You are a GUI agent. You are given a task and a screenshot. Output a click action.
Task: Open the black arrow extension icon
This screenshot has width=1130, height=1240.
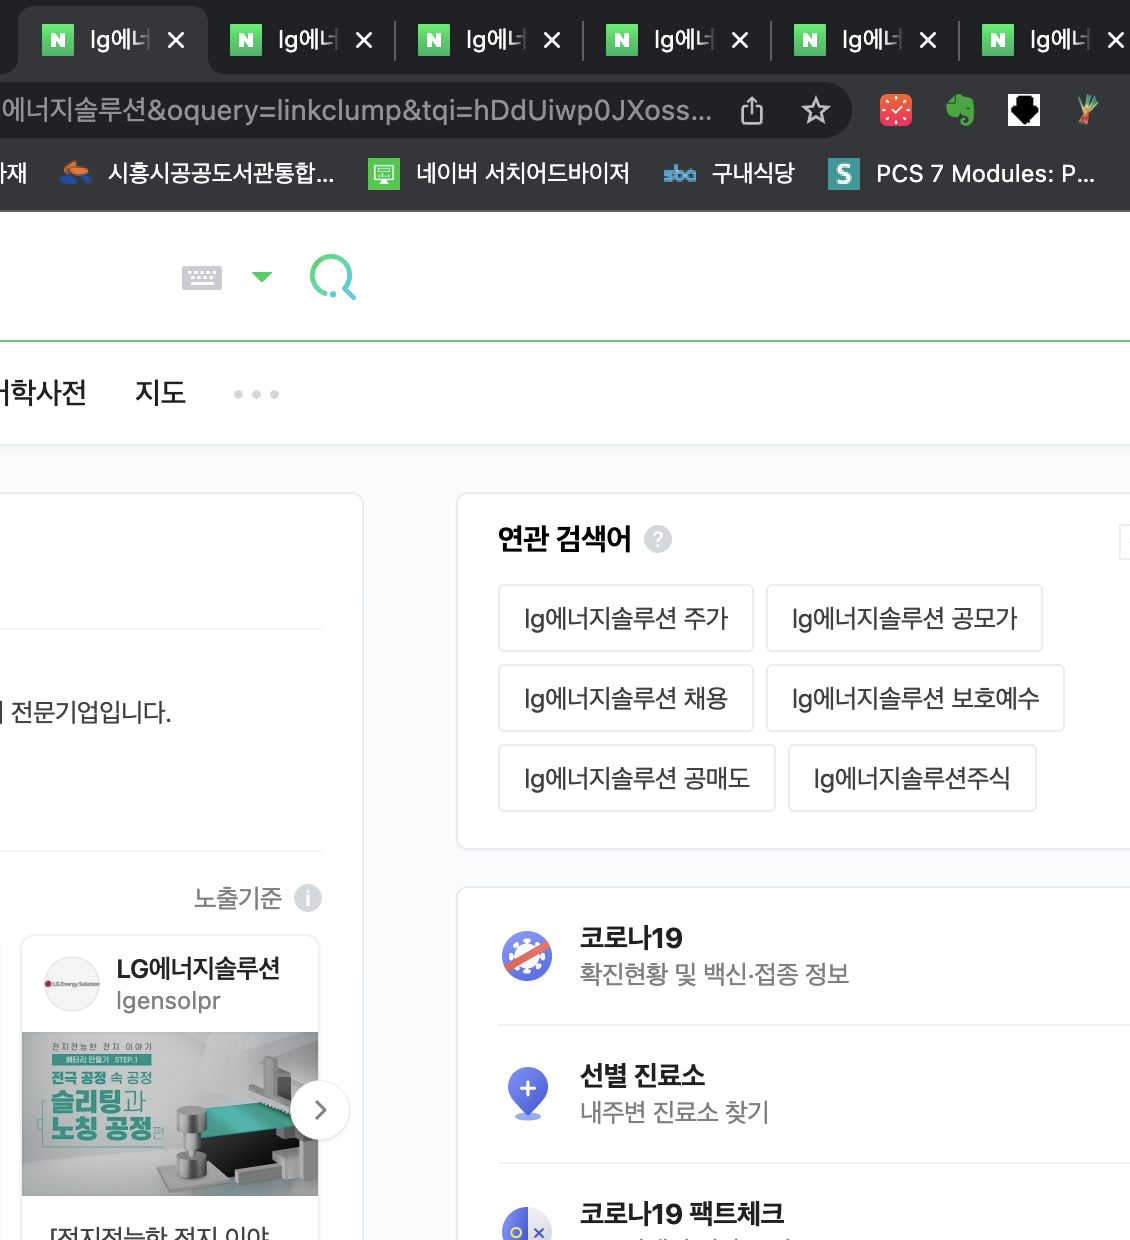(x=1024, y=110)
